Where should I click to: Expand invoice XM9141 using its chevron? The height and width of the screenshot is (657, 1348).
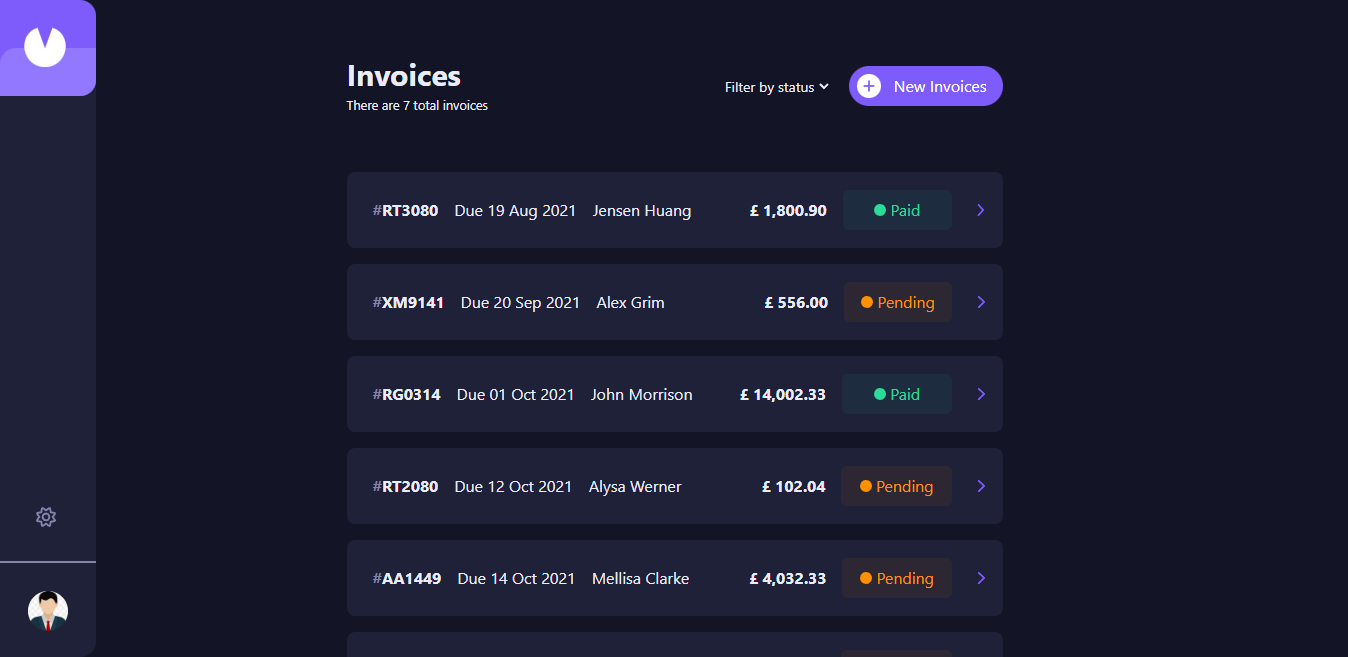pyautogui.click(x=980, y=302)
